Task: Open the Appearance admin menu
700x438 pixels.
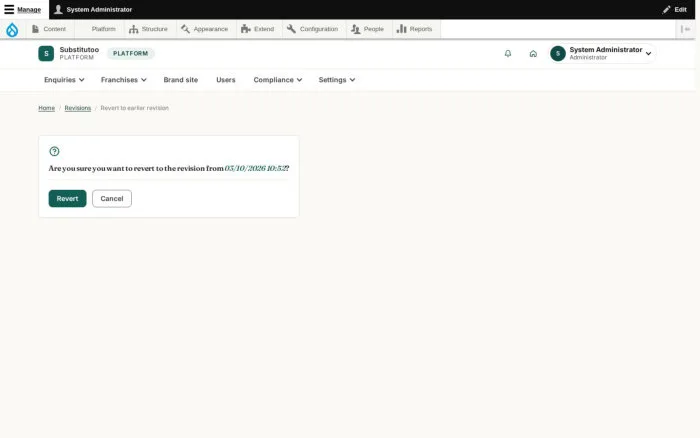Action: (205, 29)
